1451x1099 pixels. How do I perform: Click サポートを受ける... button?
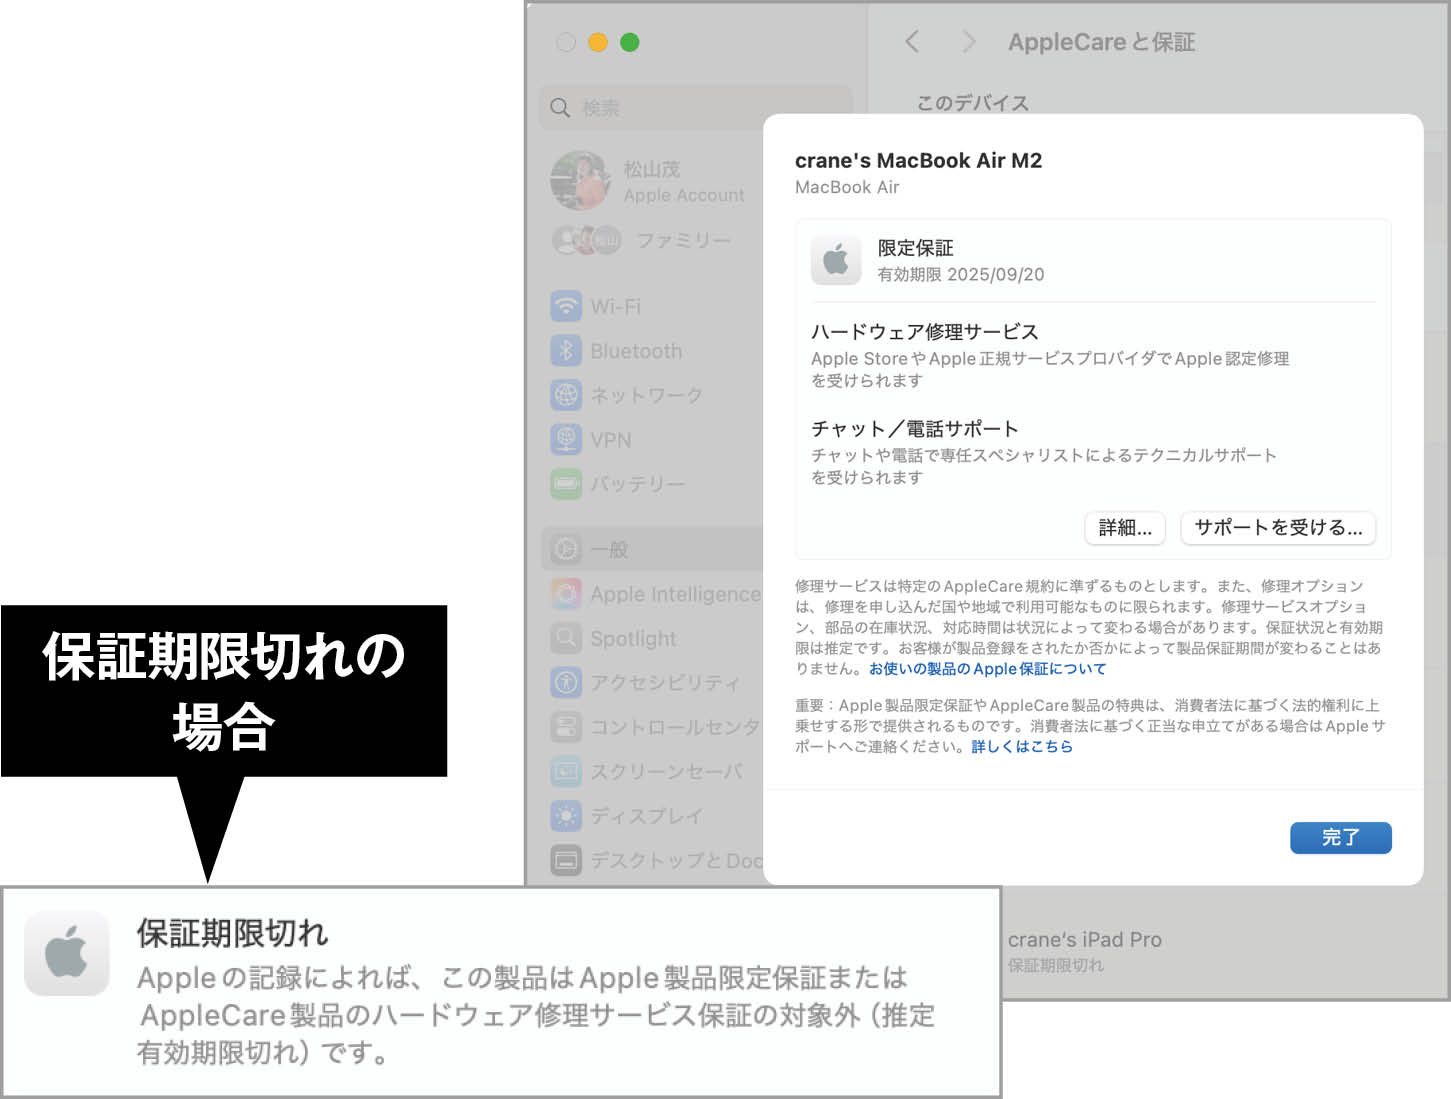click(x=1278, y=527)
